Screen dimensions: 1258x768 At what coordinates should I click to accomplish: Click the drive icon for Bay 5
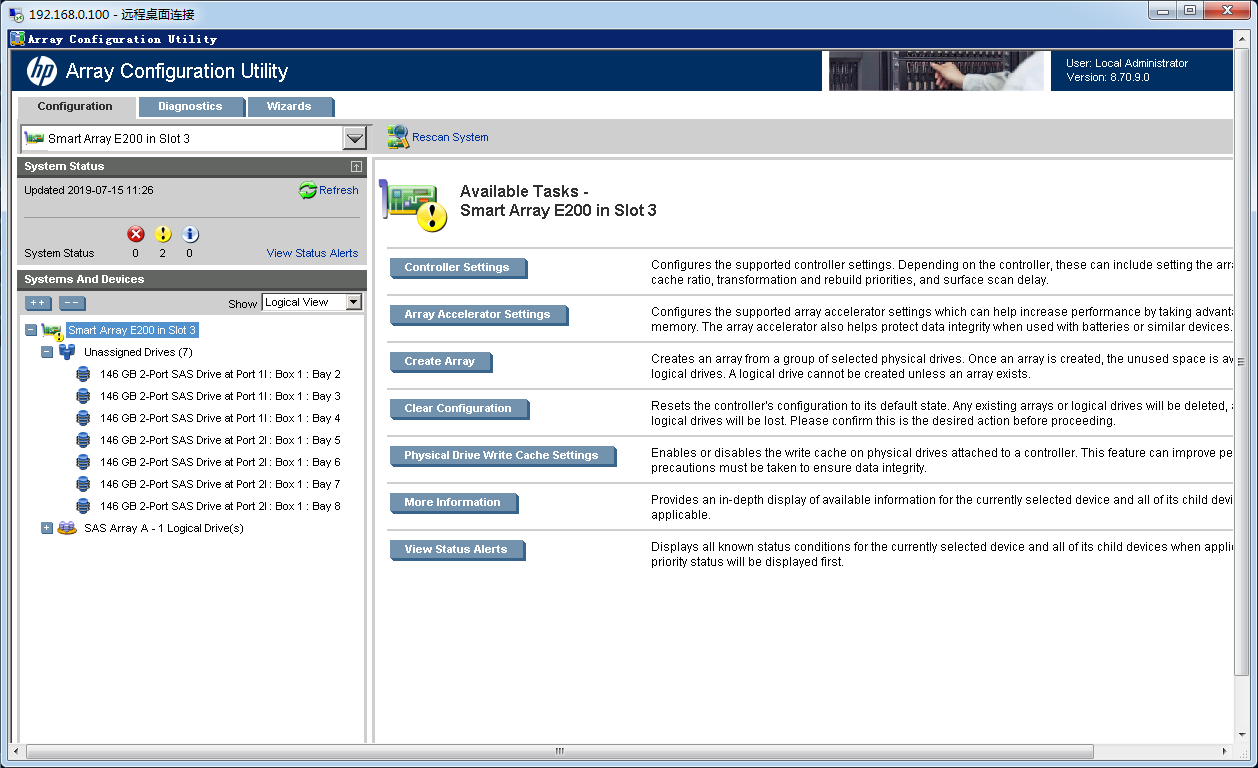click(x=83, y=440)
